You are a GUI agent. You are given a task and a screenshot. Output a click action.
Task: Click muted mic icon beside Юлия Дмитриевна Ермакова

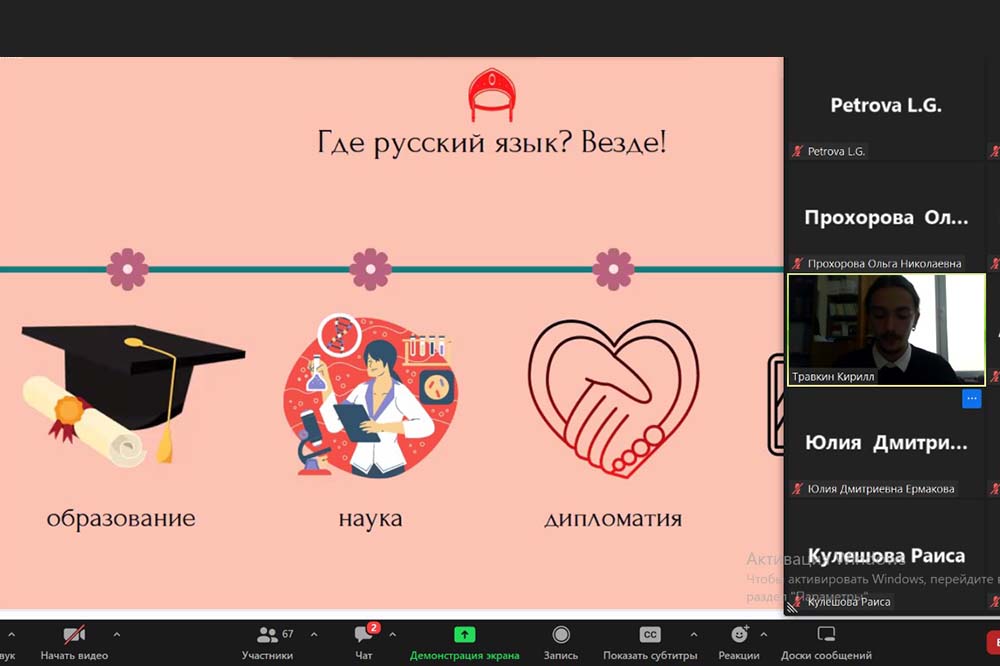pyautogui.click(x=797, y=489)
